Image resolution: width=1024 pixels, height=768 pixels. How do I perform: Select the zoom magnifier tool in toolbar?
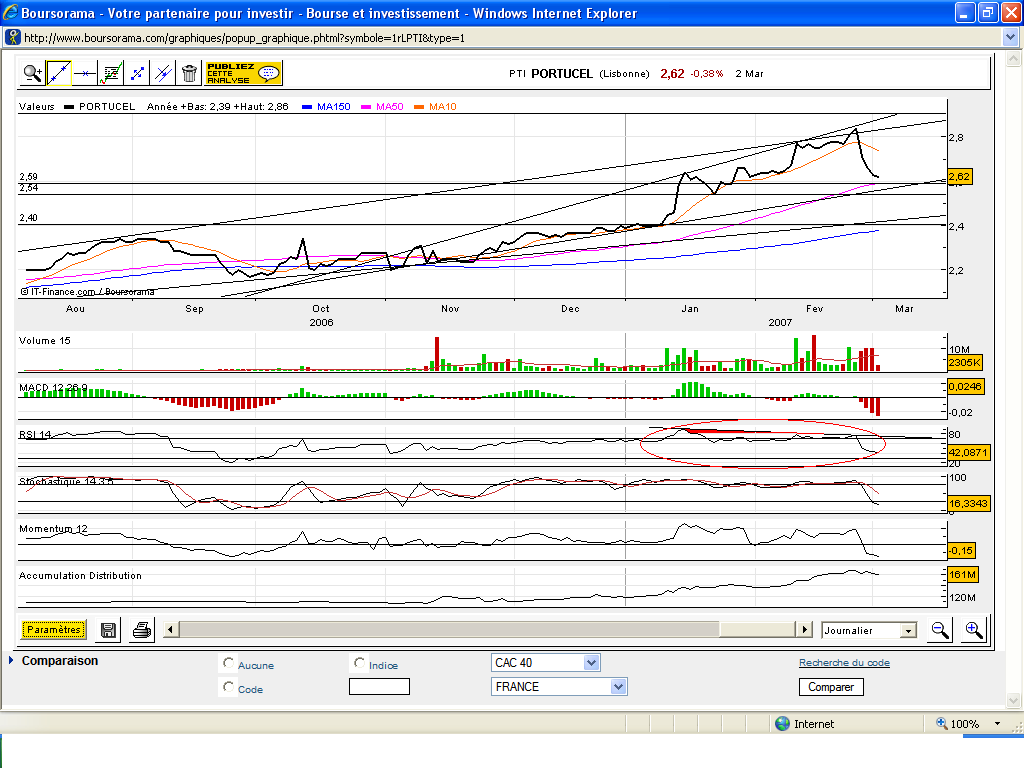click(33, 73)
